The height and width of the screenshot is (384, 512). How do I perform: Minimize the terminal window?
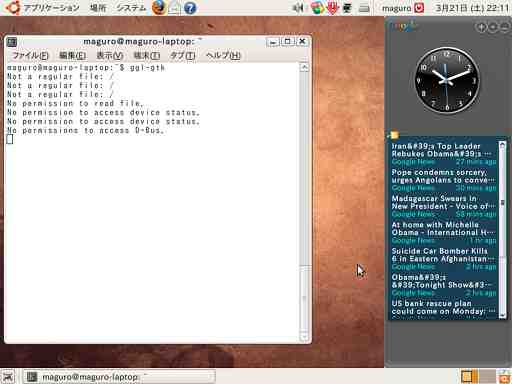273,42
